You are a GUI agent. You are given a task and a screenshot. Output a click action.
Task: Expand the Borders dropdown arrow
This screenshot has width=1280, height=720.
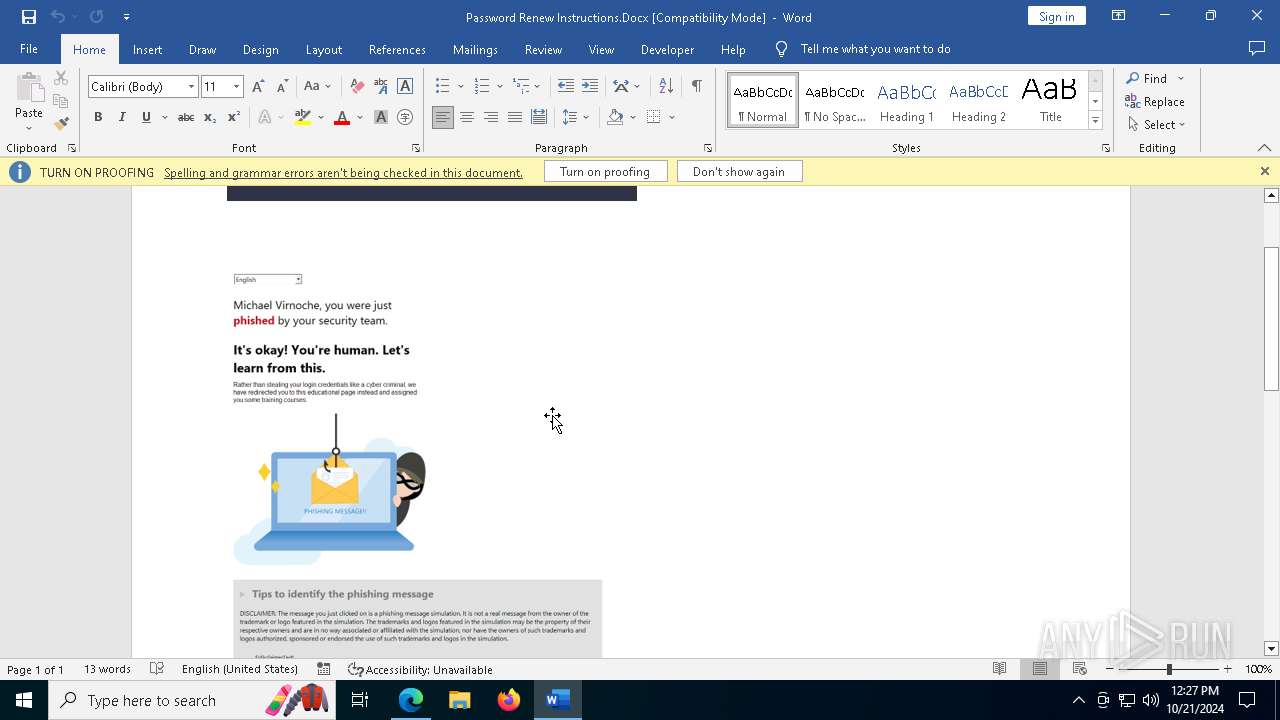pos(672,117)
